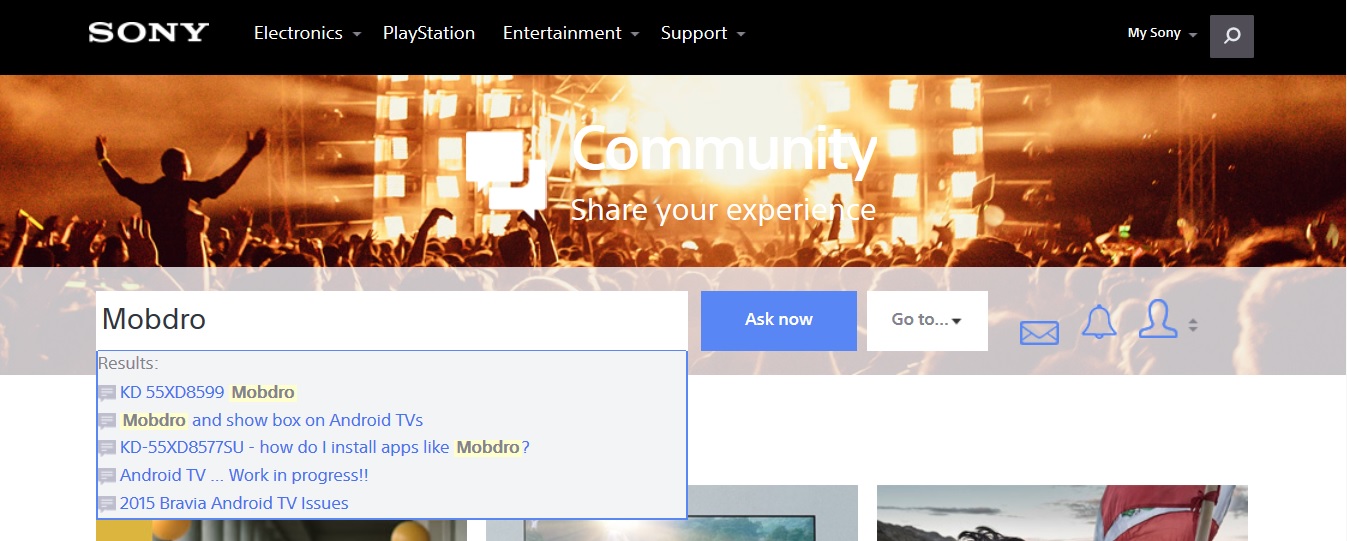Screen dimensions: 1347x541
Task: Click the user profile avatar icon
Action: click(1157, 320)
